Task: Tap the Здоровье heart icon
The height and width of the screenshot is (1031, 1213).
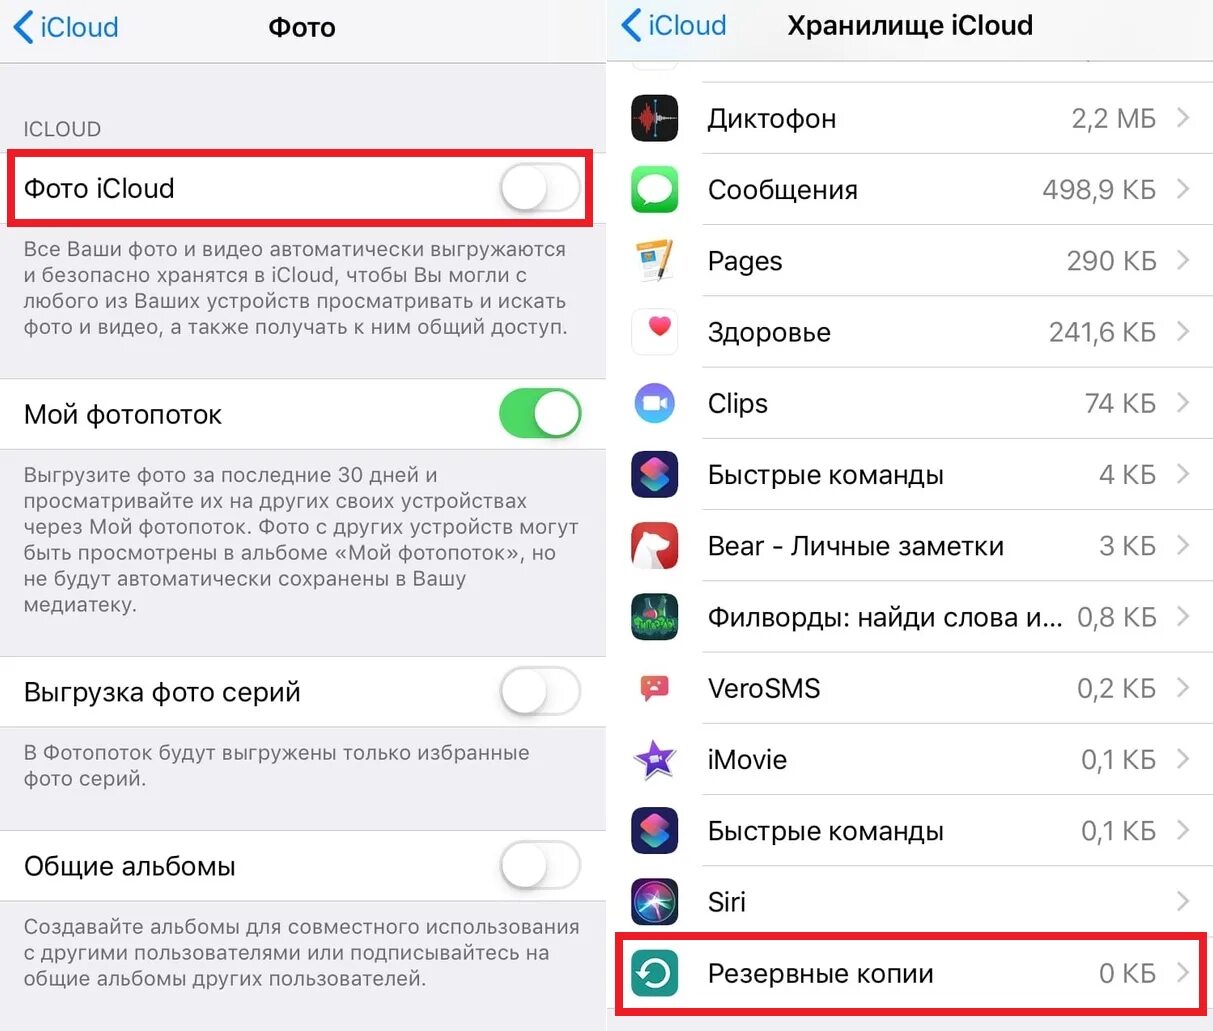Action: pos(655,332)
